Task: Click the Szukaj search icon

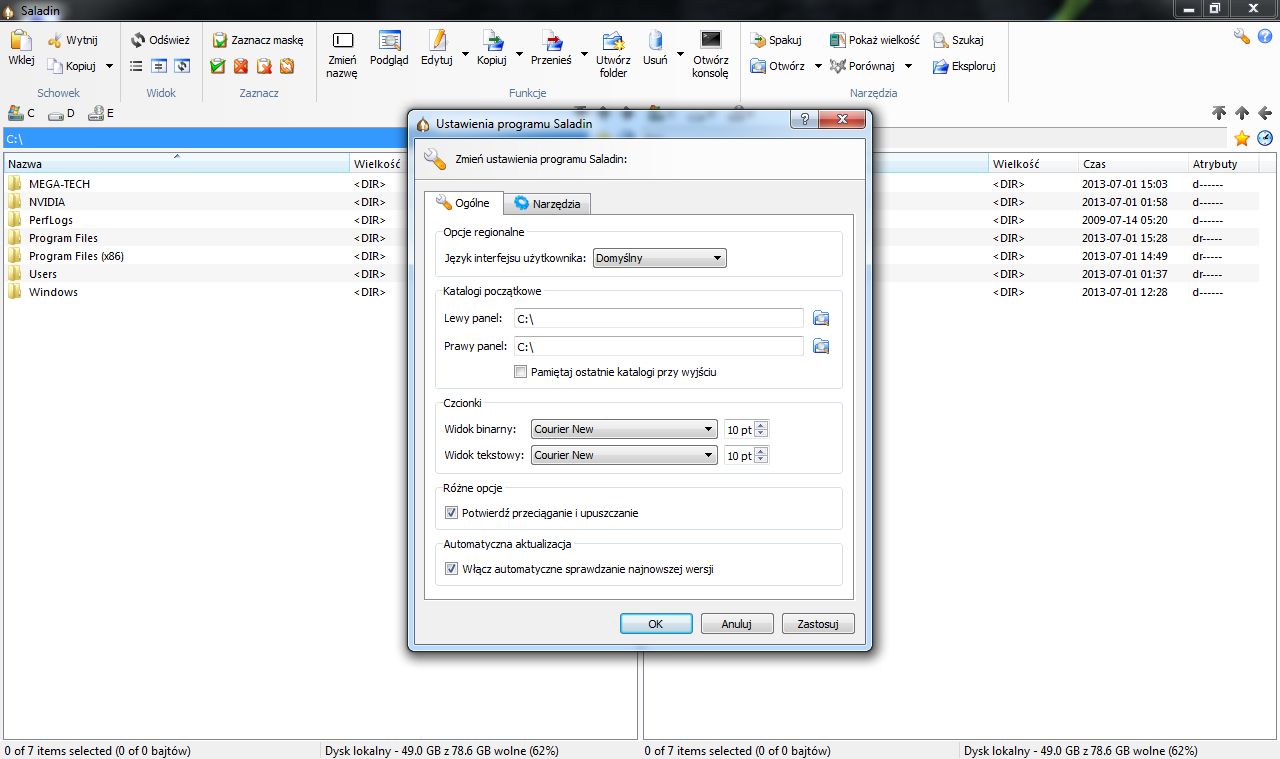Action: (x=941, y=40)
